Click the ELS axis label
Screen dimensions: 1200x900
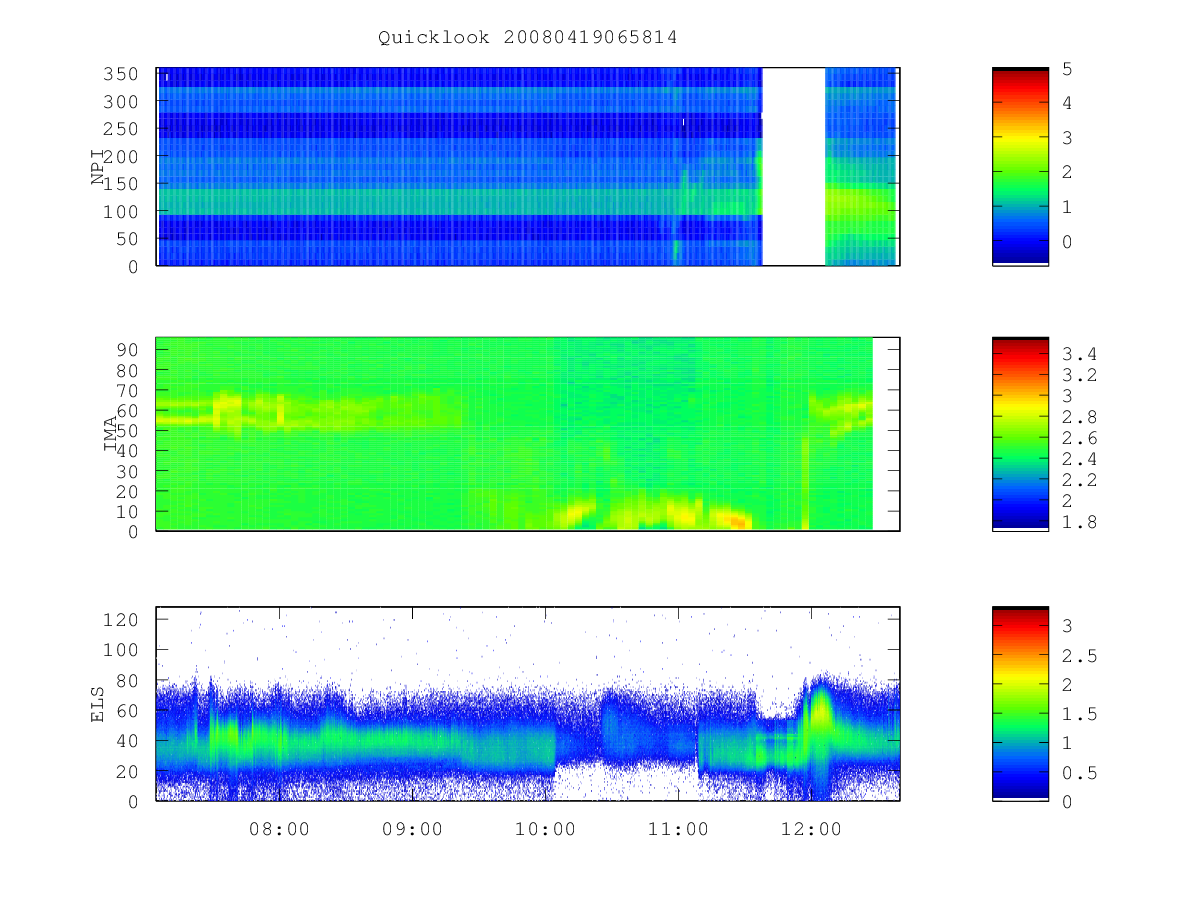[99, 704]
